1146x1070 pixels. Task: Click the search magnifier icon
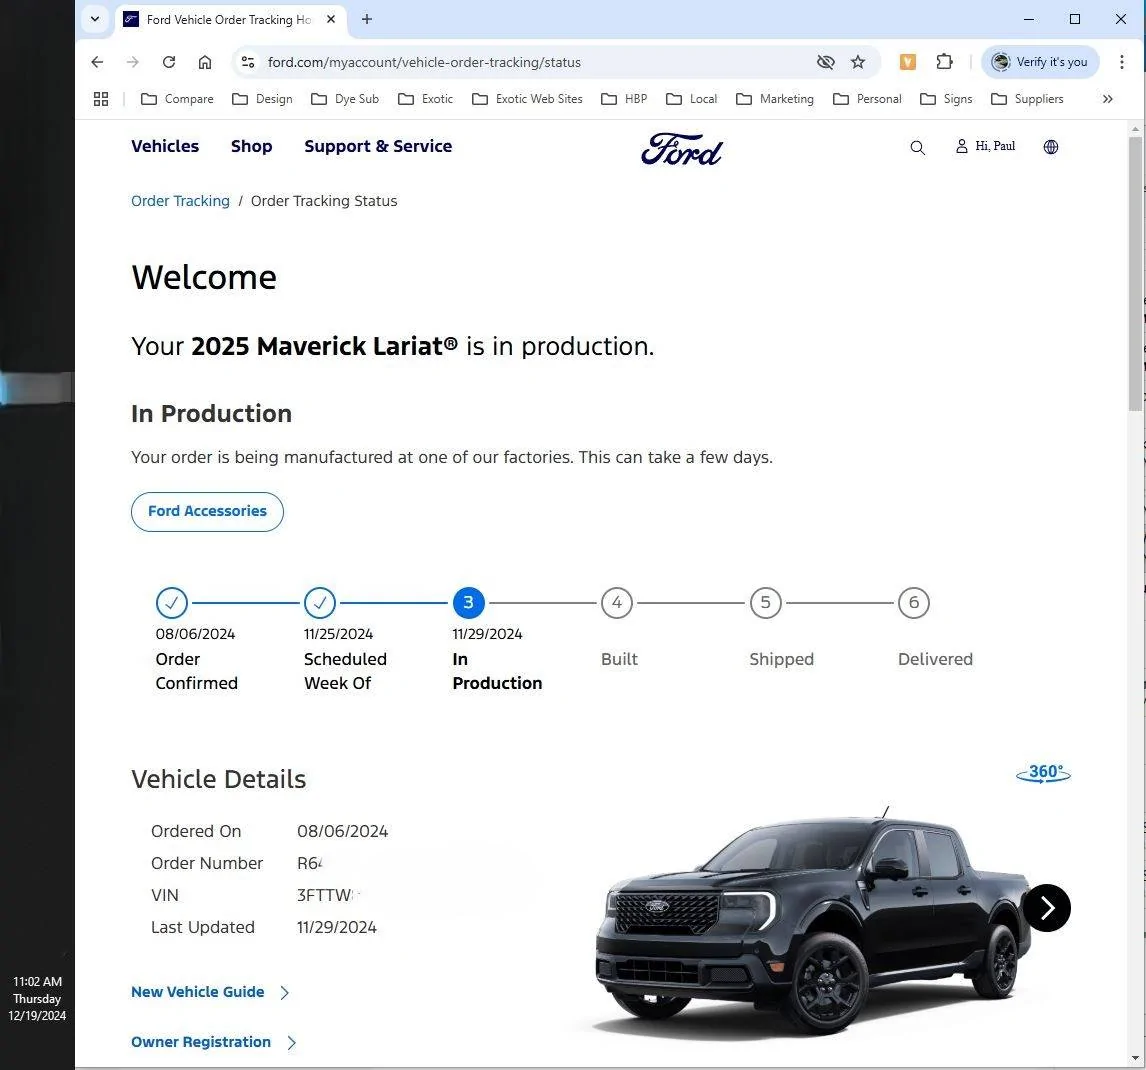pos(918,148)
